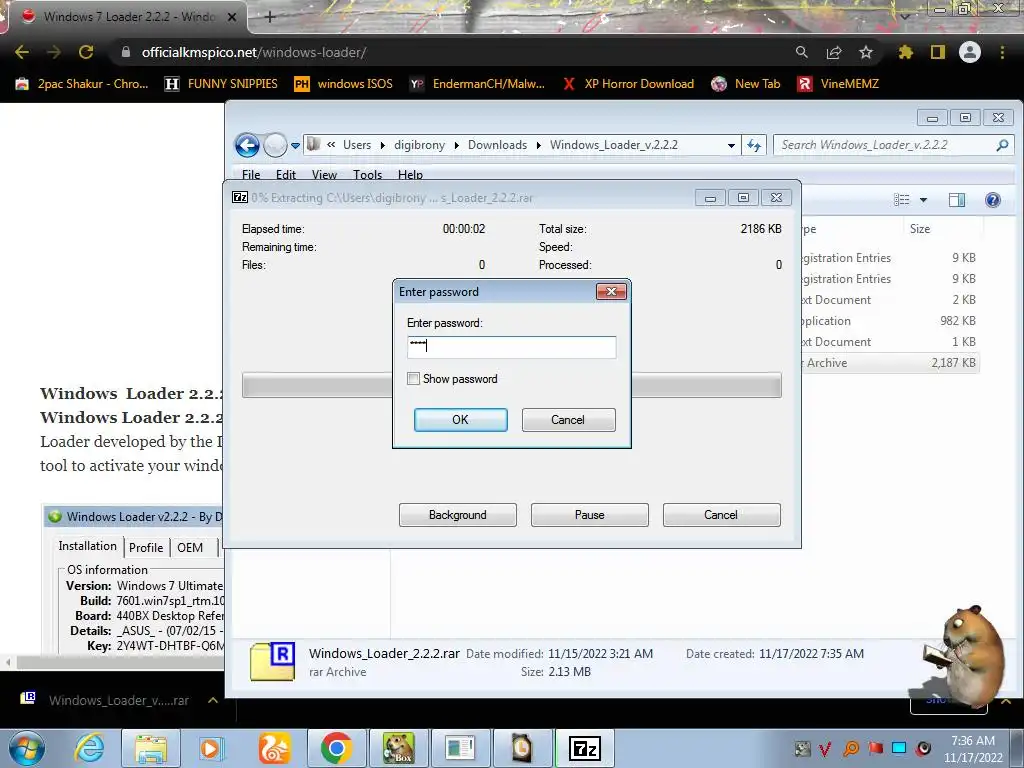Go back in Chrome browser
The image size is (1024, 768).
pyautogui.click(x=22, y=52)
